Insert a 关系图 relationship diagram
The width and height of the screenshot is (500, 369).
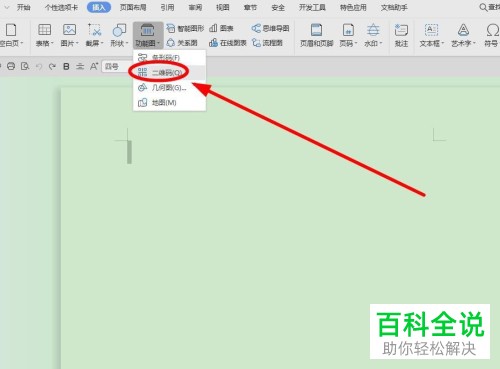182,43
